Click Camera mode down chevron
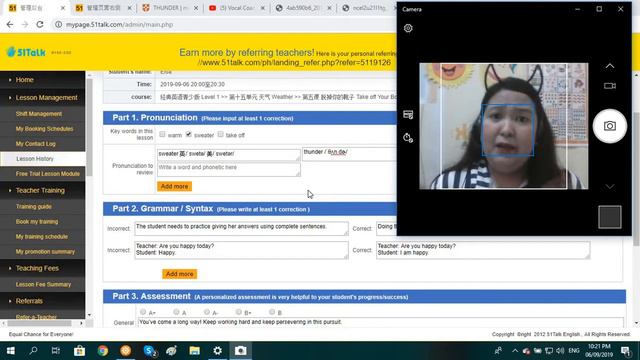Image resolution: width=640 pixels, height=360 pixels. 610,187
